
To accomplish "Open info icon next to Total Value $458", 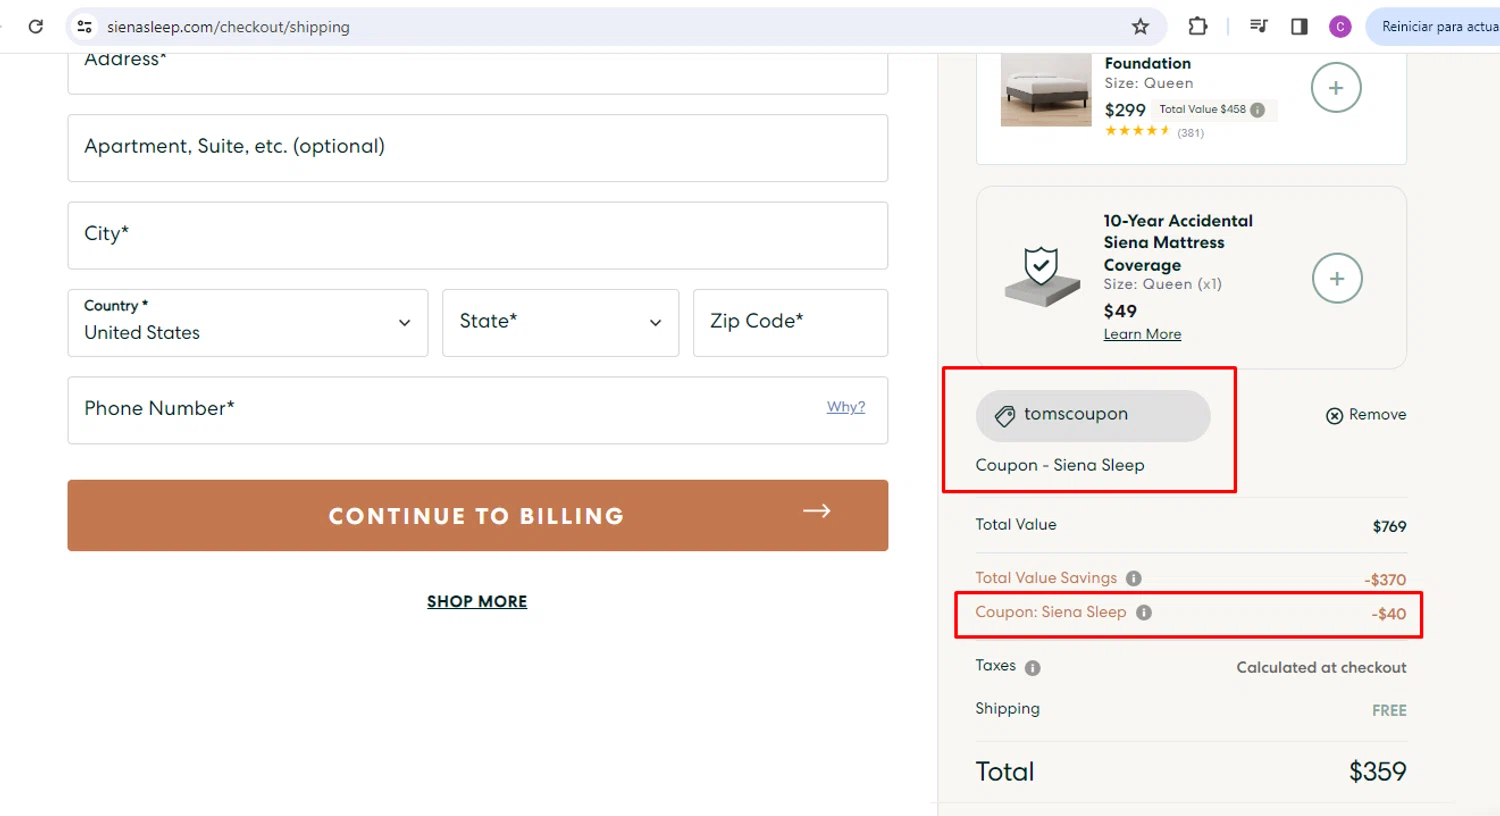I will [x=1258, y=110].
